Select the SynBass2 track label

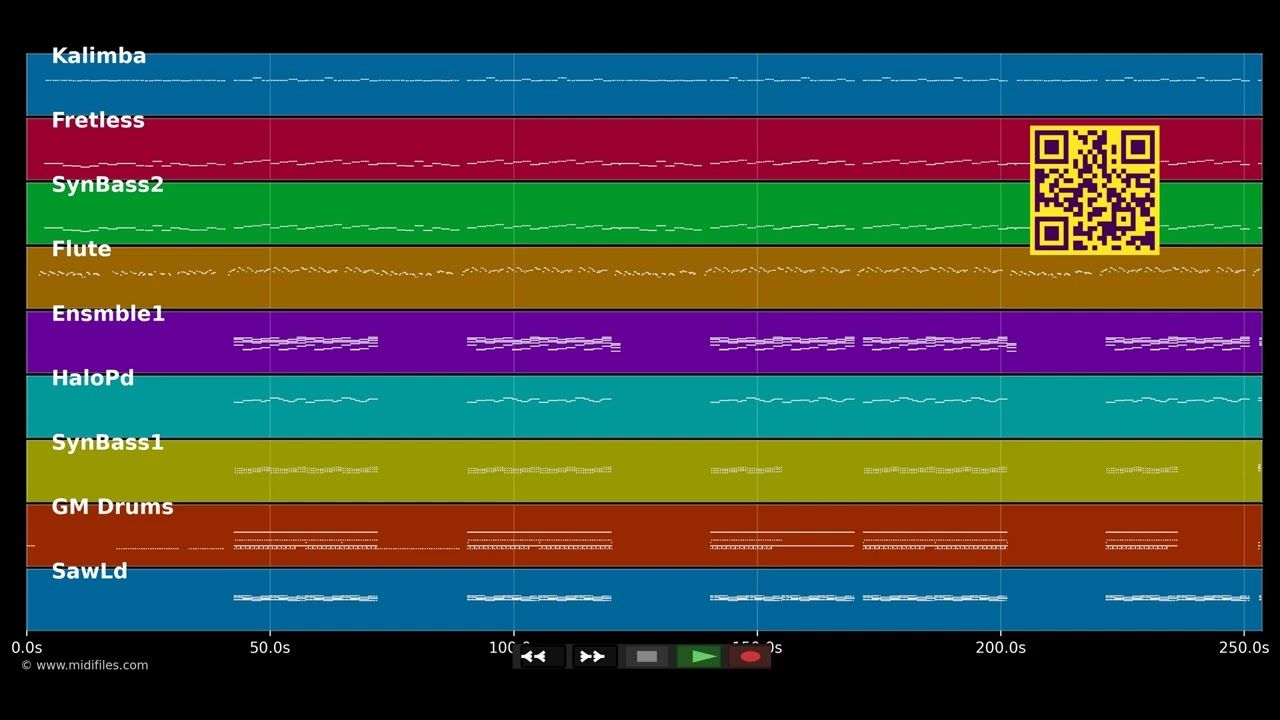coord(107,185)
